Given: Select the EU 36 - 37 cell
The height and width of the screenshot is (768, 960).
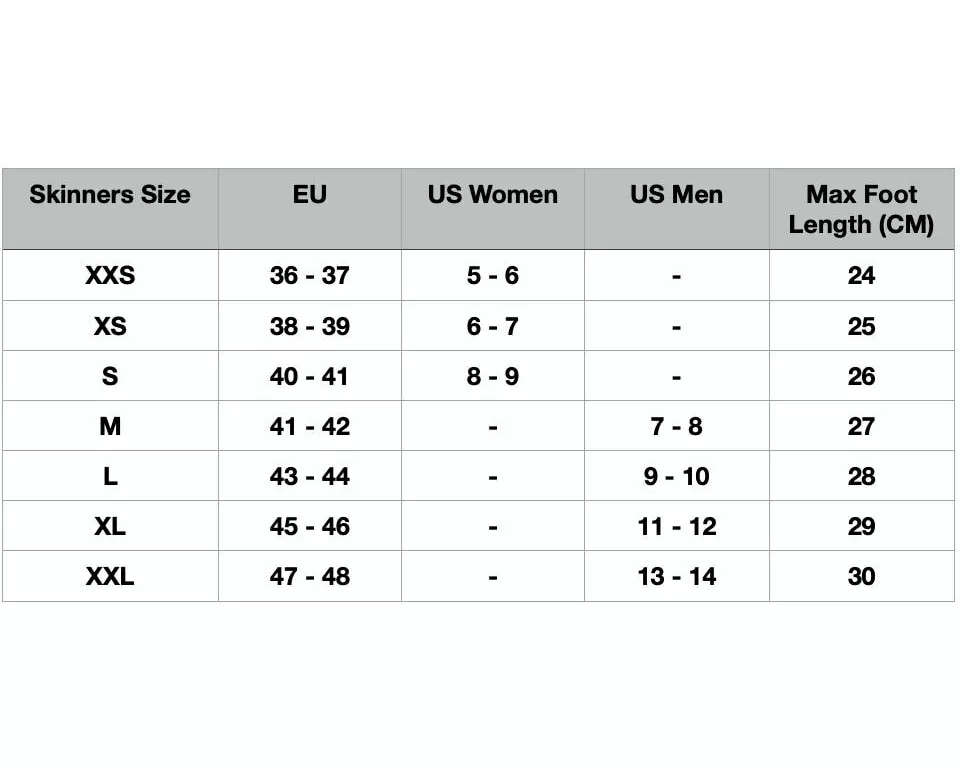Looking at the screenshot, I should (x=310, y=276).
